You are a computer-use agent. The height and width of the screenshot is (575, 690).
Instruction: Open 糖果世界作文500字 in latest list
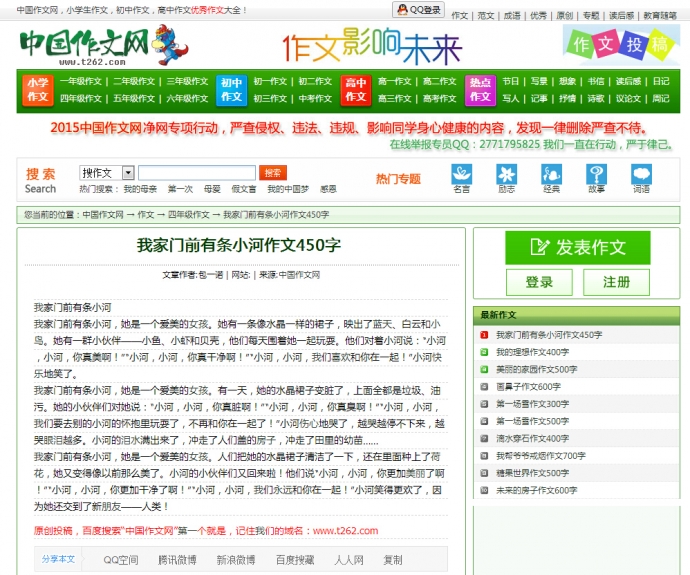pos(532,473)
